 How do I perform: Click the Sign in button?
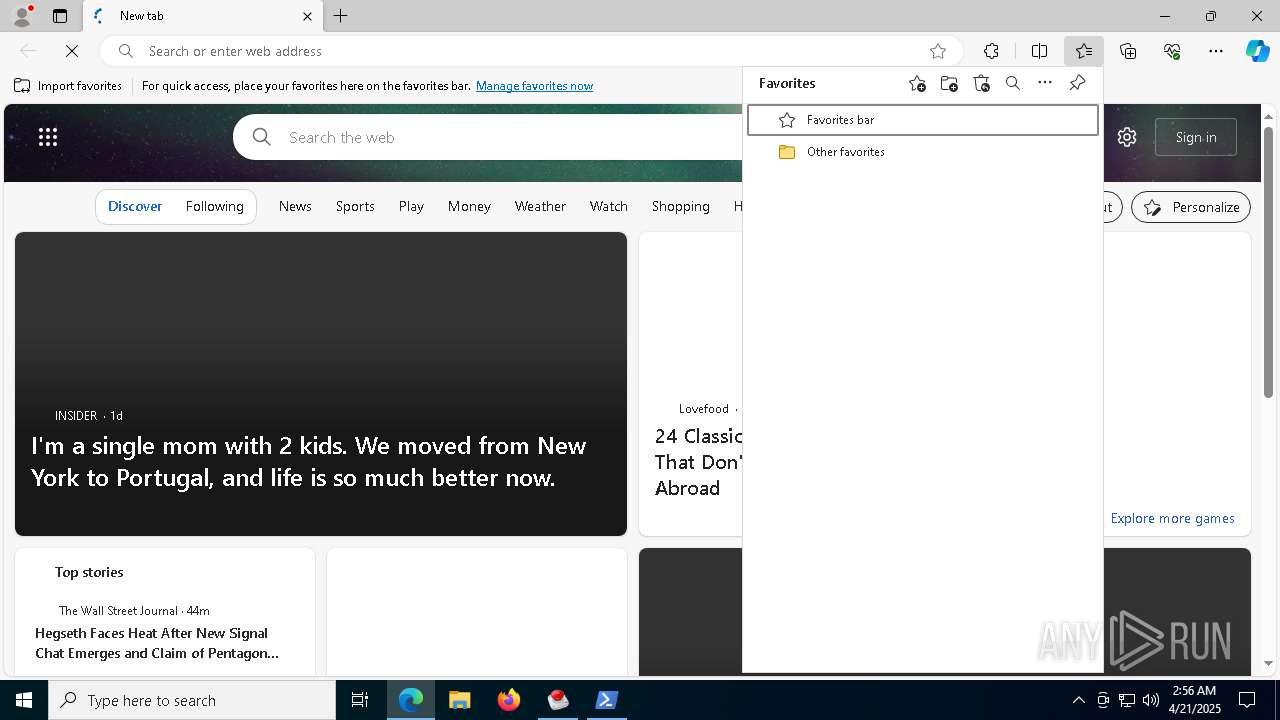[x=1196, y=137]
